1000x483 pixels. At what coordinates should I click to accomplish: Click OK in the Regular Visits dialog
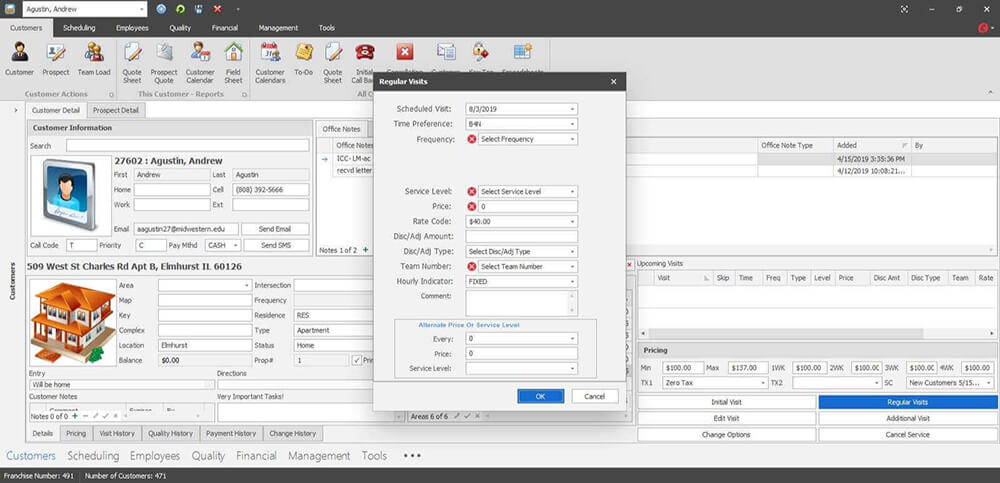(x=540, y=396)
